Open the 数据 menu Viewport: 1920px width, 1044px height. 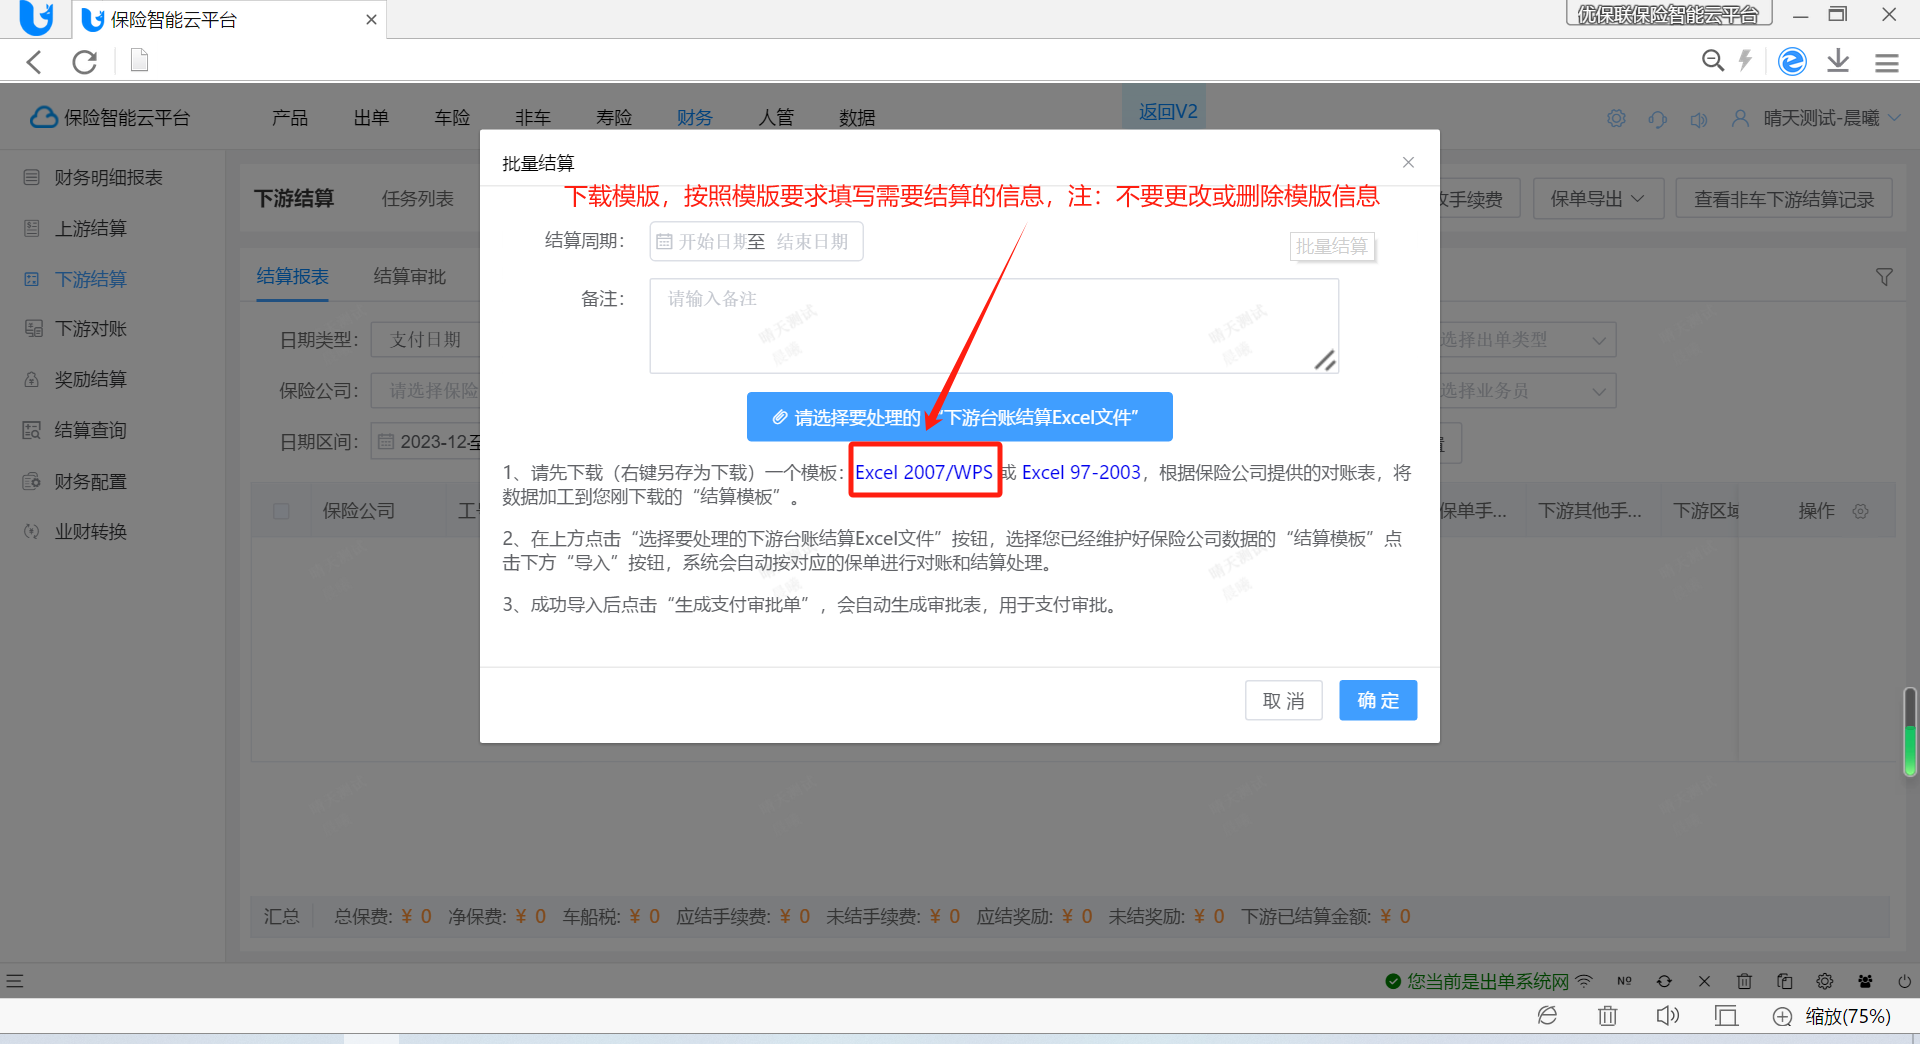[857, 118]
